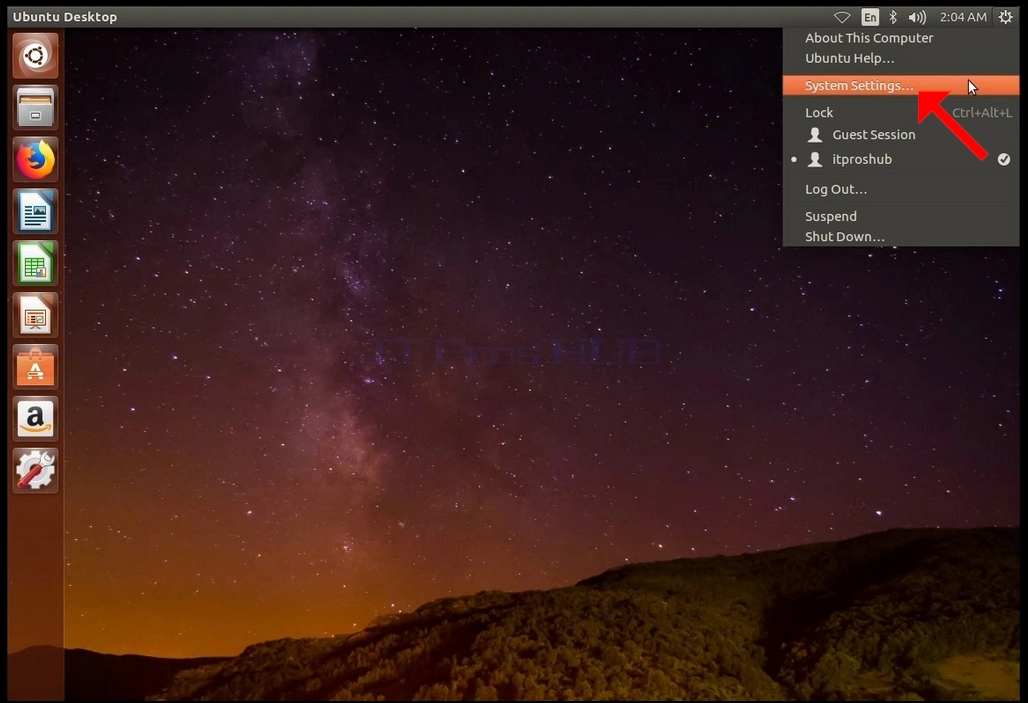1028x703 pixels.
Task: Click the Ubuntu Desktop panel title
Action: click(65, 17)
